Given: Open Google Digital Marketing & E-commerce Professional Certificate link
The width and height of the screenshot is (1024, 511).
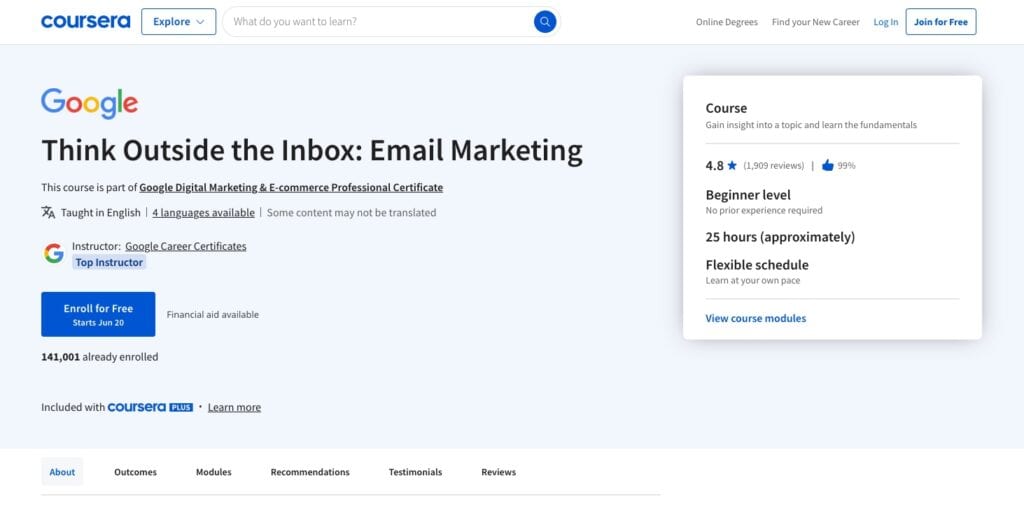Looking at the screenshot, I should point(291,188).
